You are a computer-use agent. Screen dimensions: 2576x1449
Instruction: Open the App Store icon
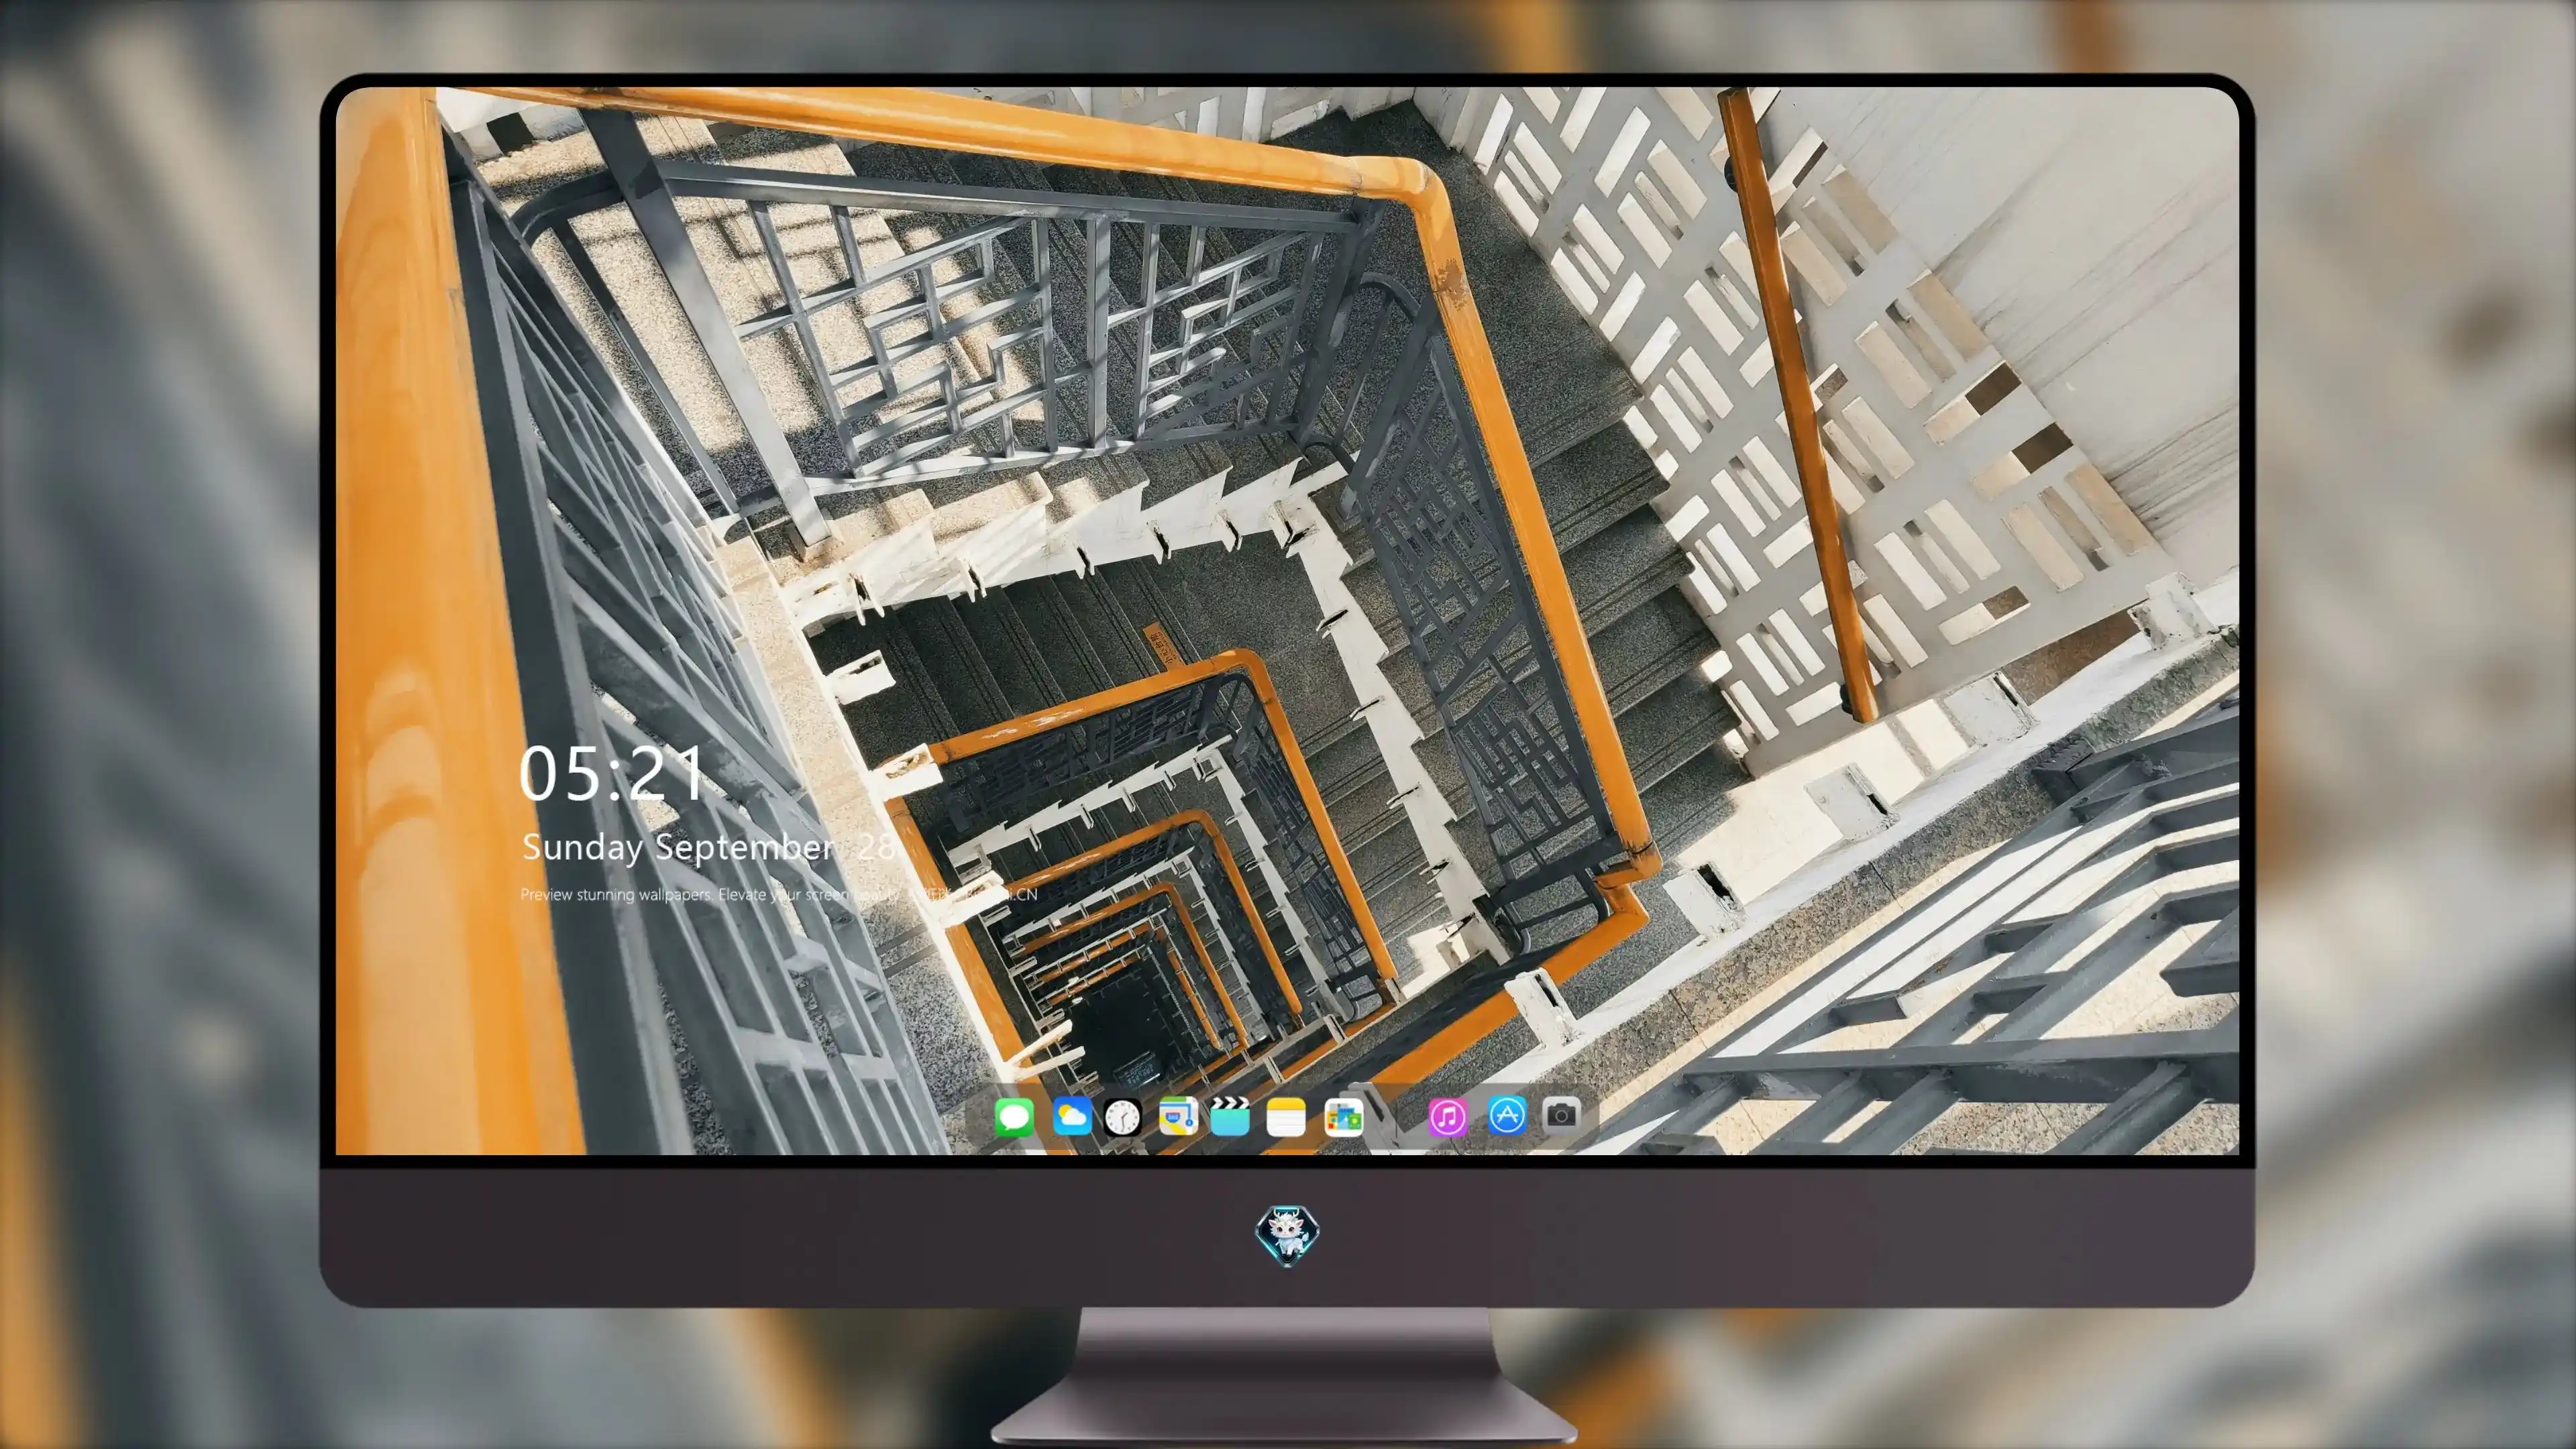[1507, 1115]
